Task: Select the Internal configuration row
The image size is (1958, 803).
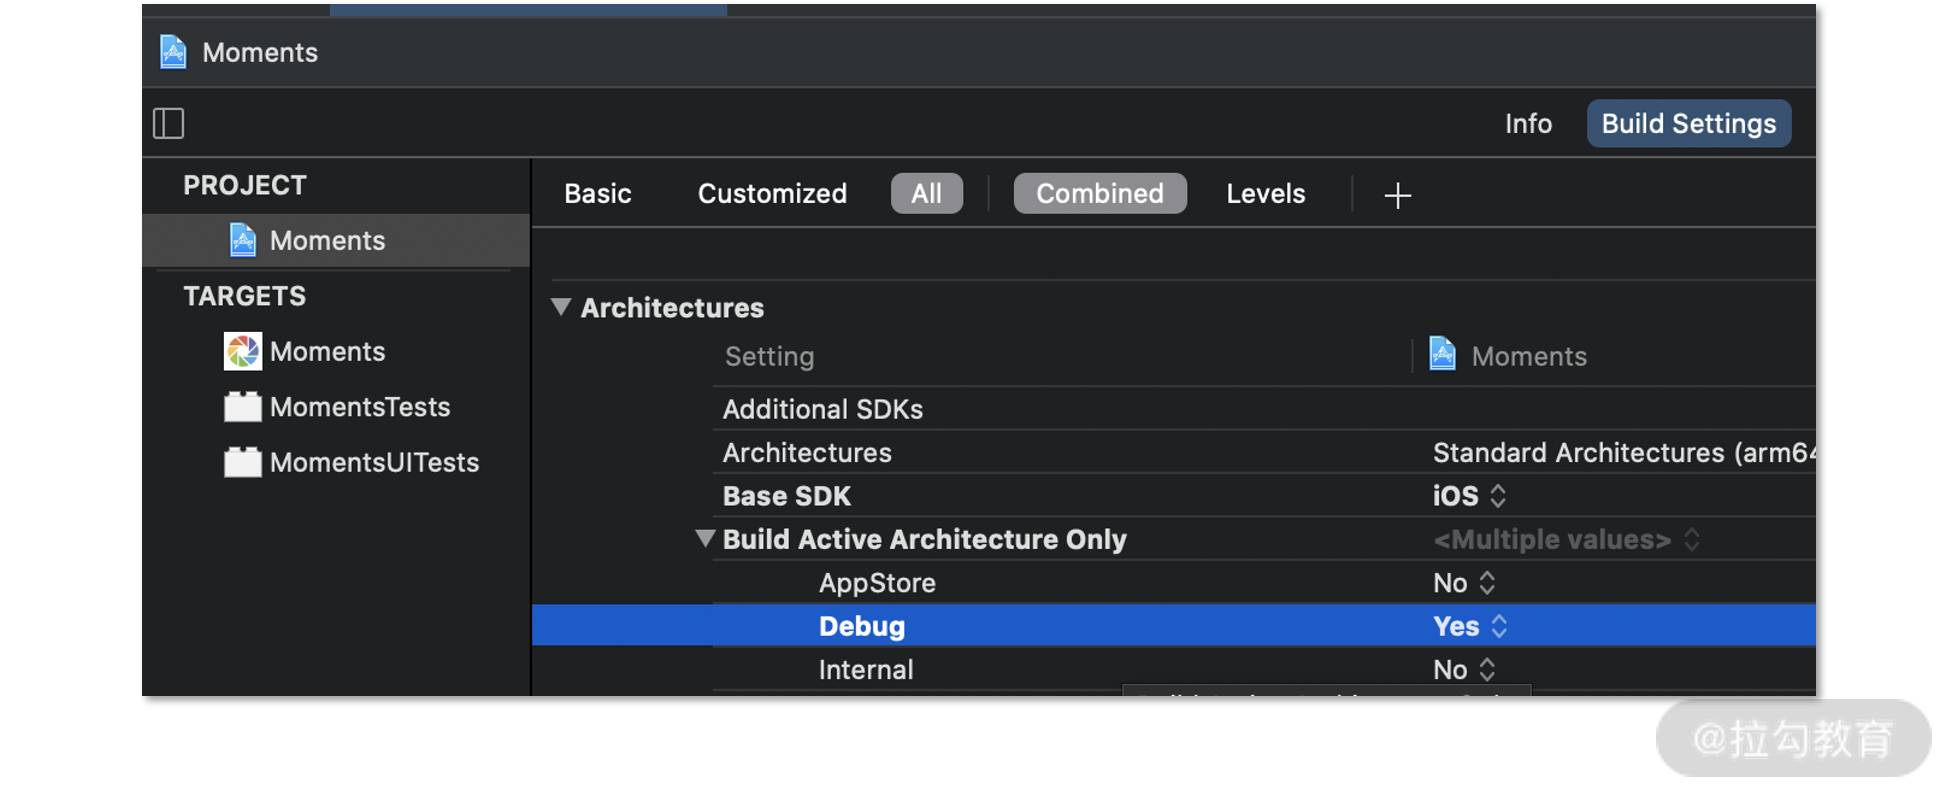Action: [x=1264, y=670]
